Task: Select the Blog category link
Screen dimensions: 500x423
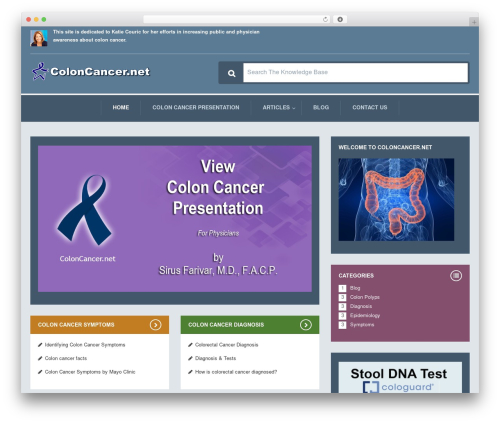Action: (x=355, y=288)
